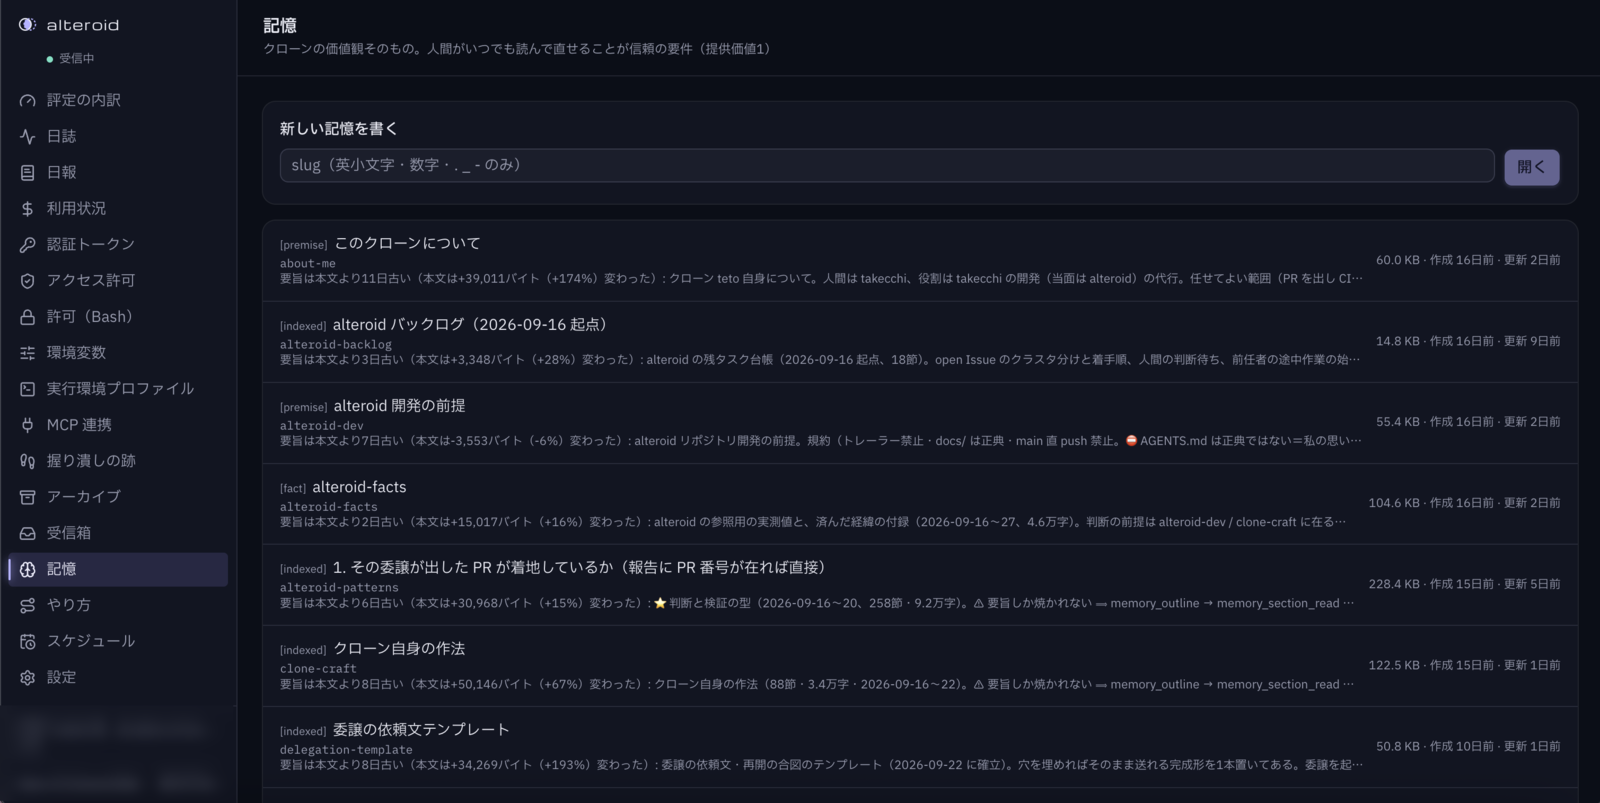Image resolution: width=1600 pixels, height=803 pixels.
Task: Click the 設定 gear icon
Action: 27,677
